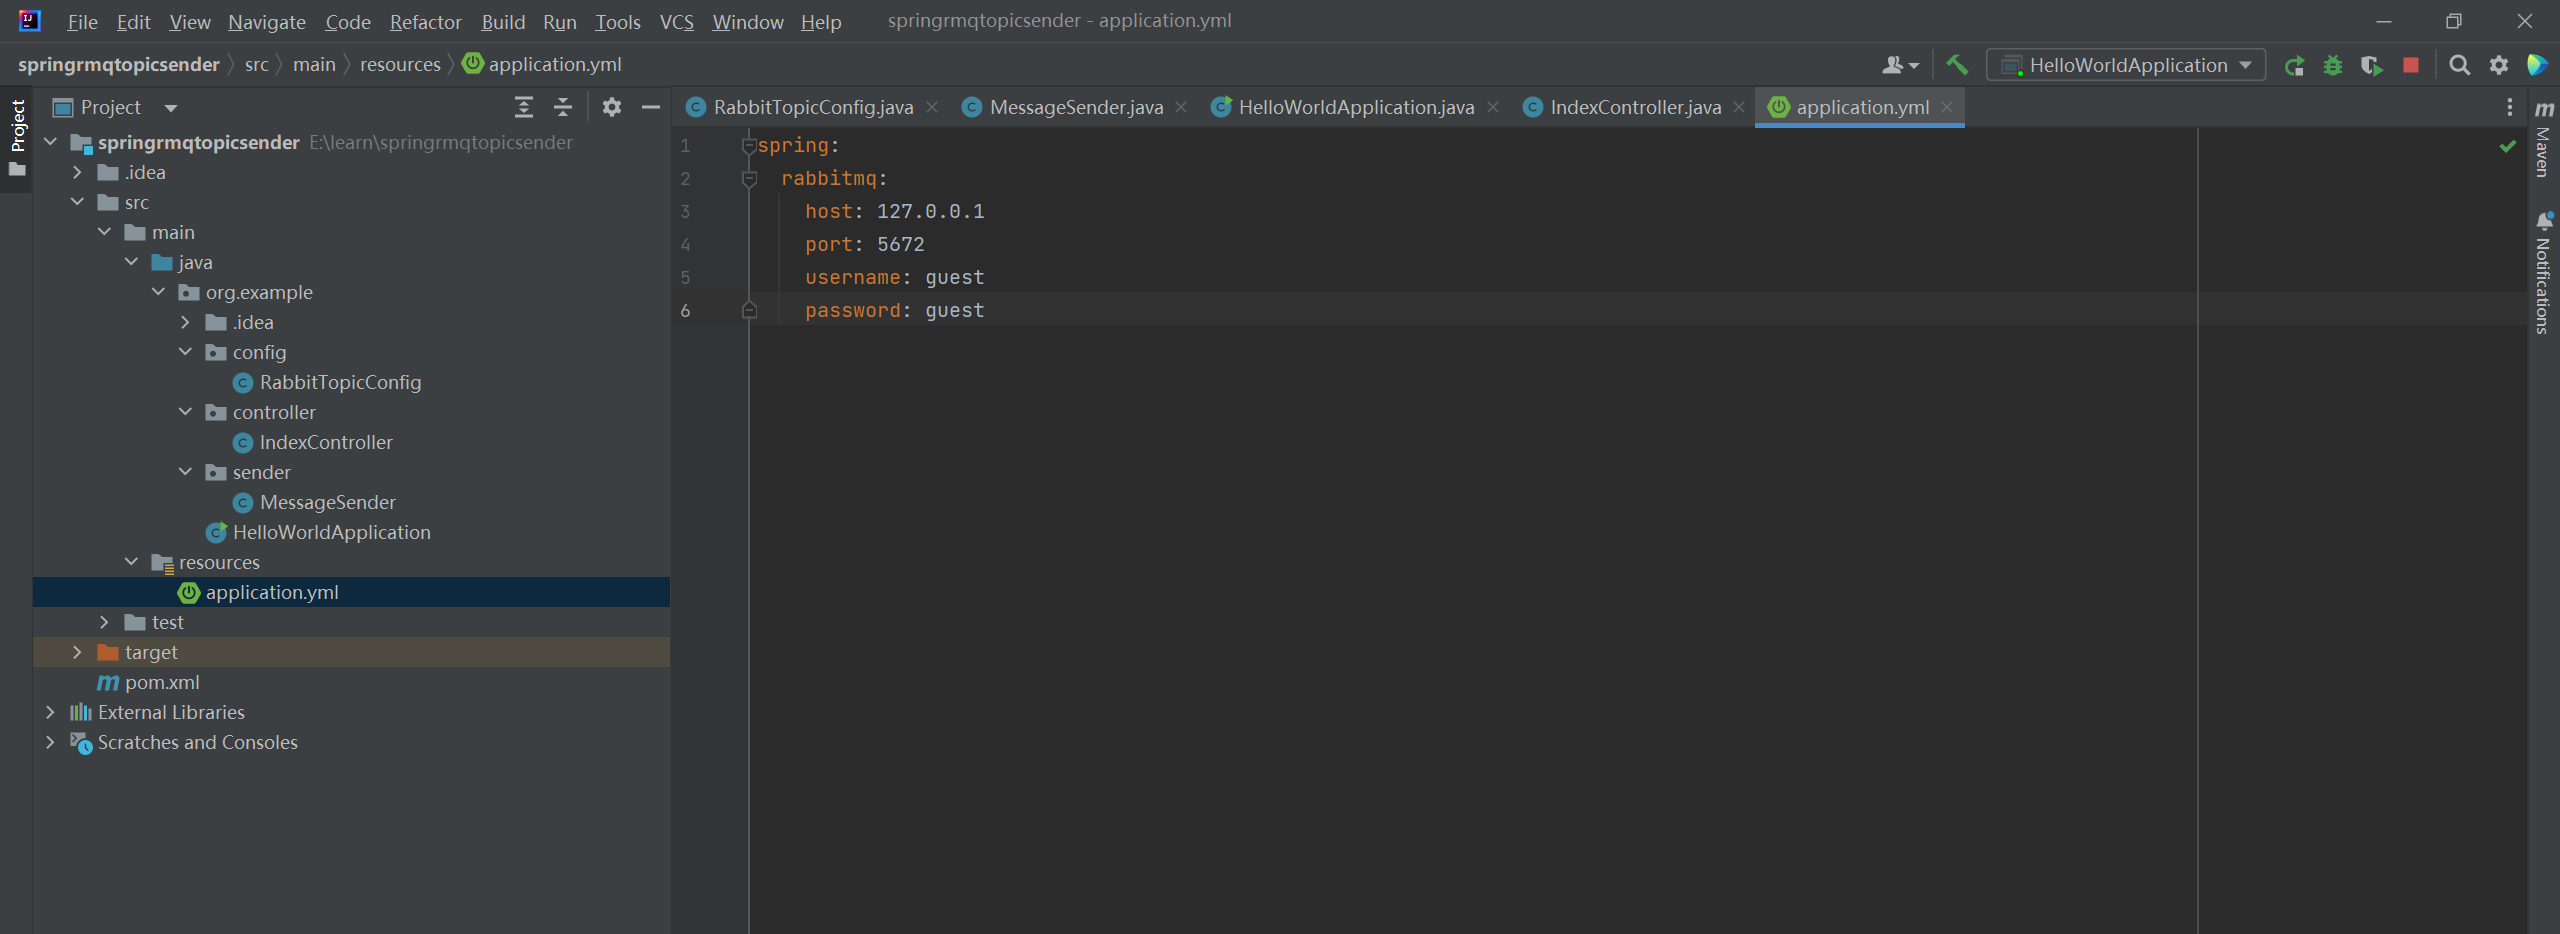Run with Coverage using the shield icon
The height and width of the screenshot is (934, 2560).
(2371, 66)
